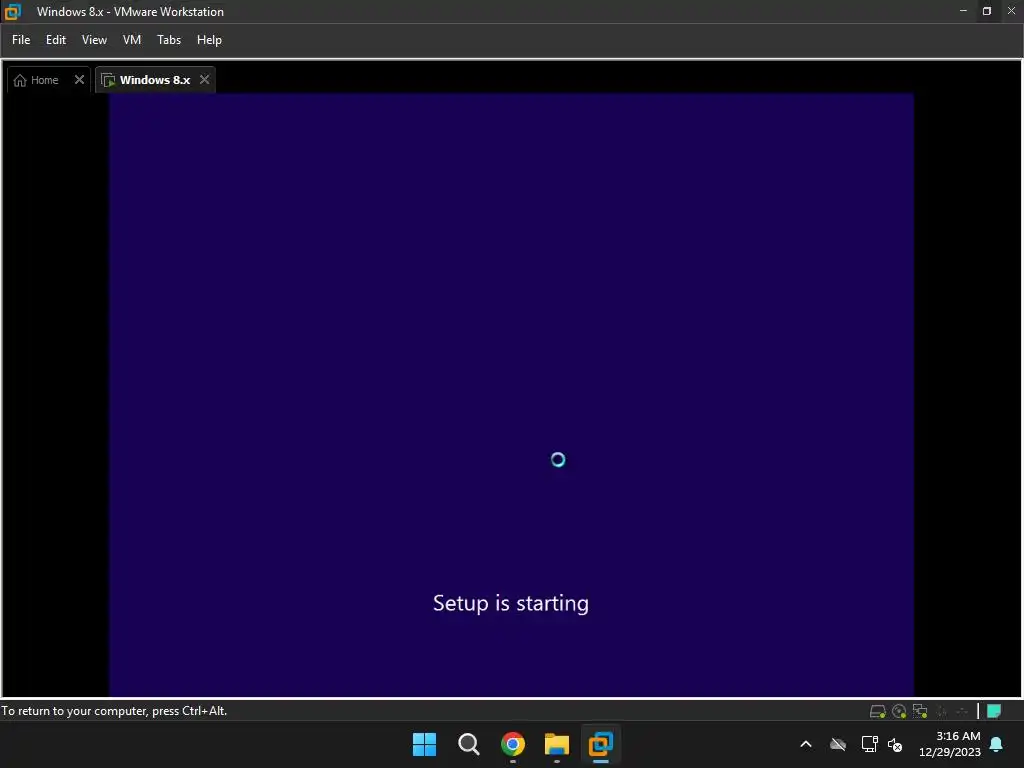Open the Tabs menu
1024x768 pixels.
168,40
